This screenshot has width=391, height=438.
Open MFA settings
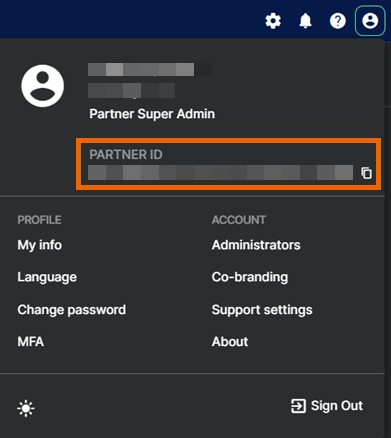31,342
